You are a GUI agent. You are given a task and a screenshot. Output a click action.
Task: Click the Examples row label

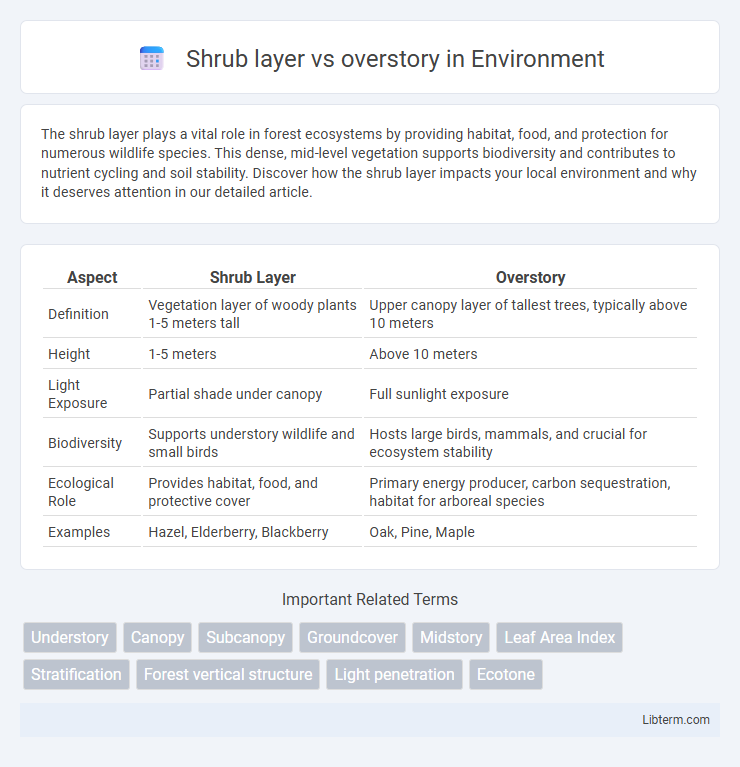(x=79, y=532)
